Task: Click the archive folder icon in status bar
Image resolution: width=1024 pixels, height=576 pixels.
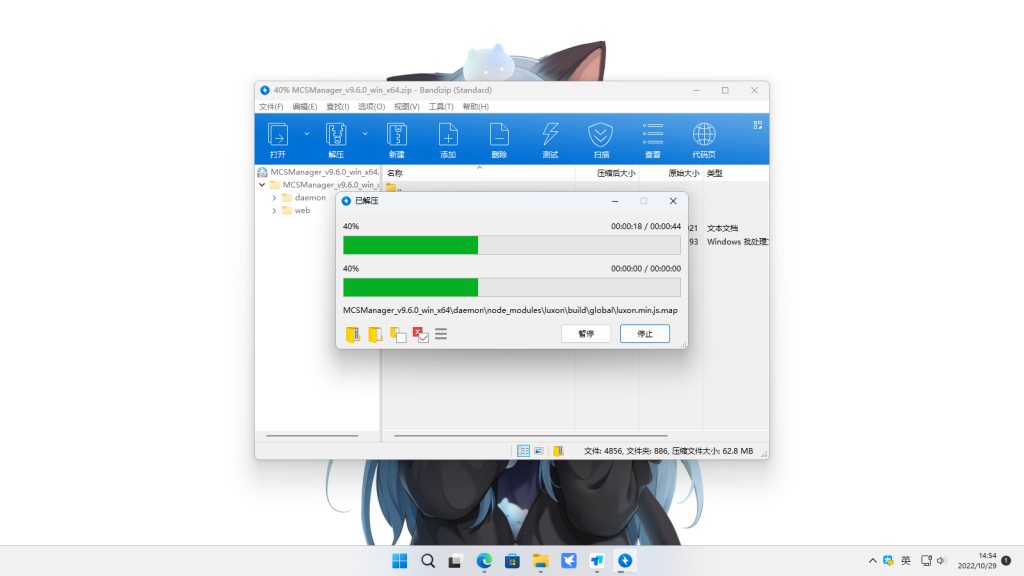Action: click(x=558, y=451)
